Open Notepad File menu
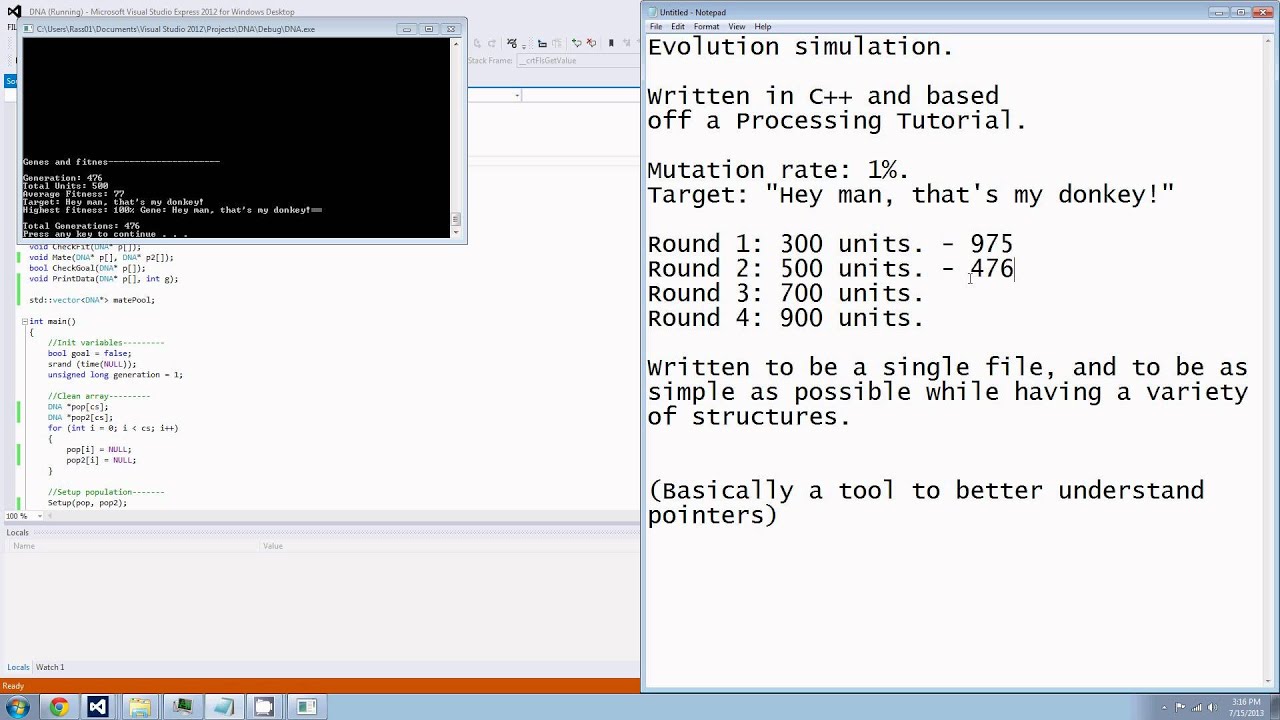Image resolution: width=1280 pixels, height=720 pixels. pos(655,26)
